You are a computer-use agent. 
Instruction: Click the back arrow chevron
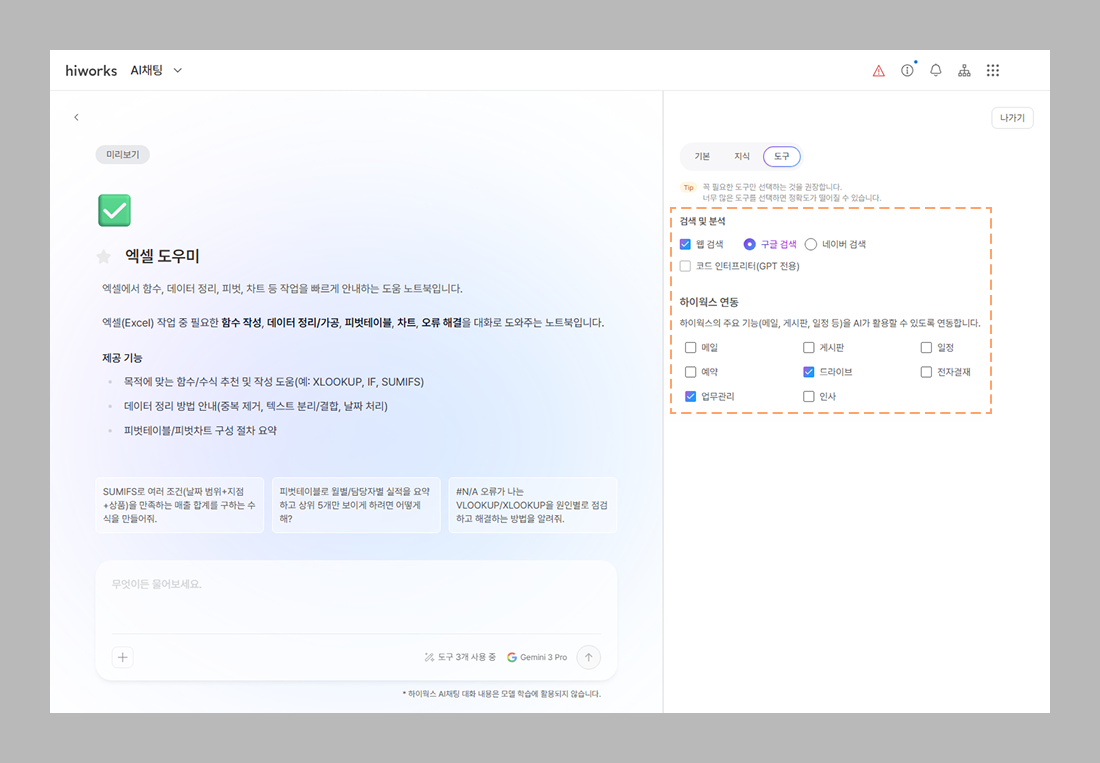click(x=76, y=118)
